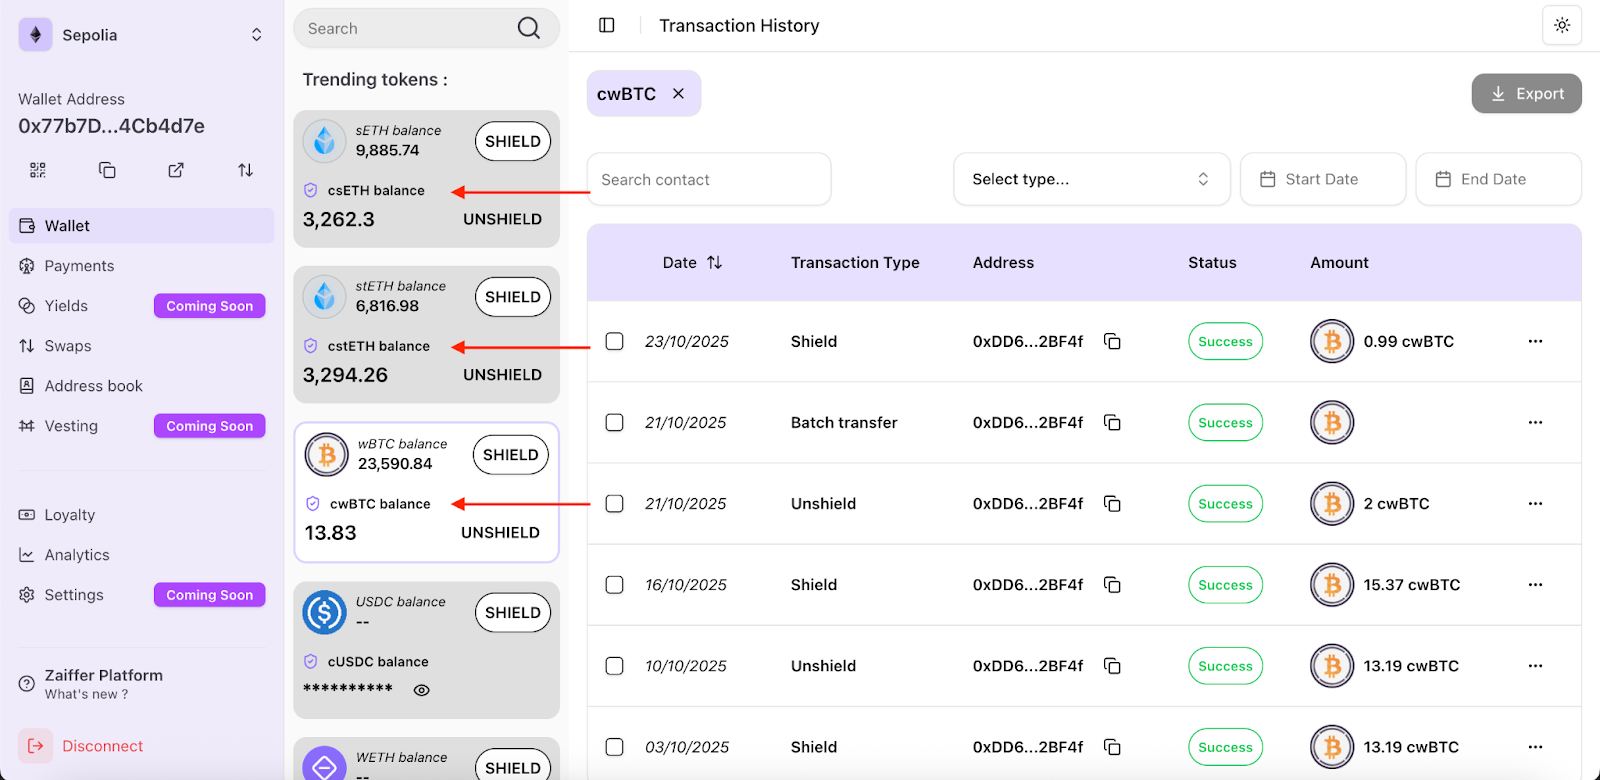Click UNSHIELD on the cwBTC balance
Screen dimensions: 1600x780
click(x=500, y=533)
